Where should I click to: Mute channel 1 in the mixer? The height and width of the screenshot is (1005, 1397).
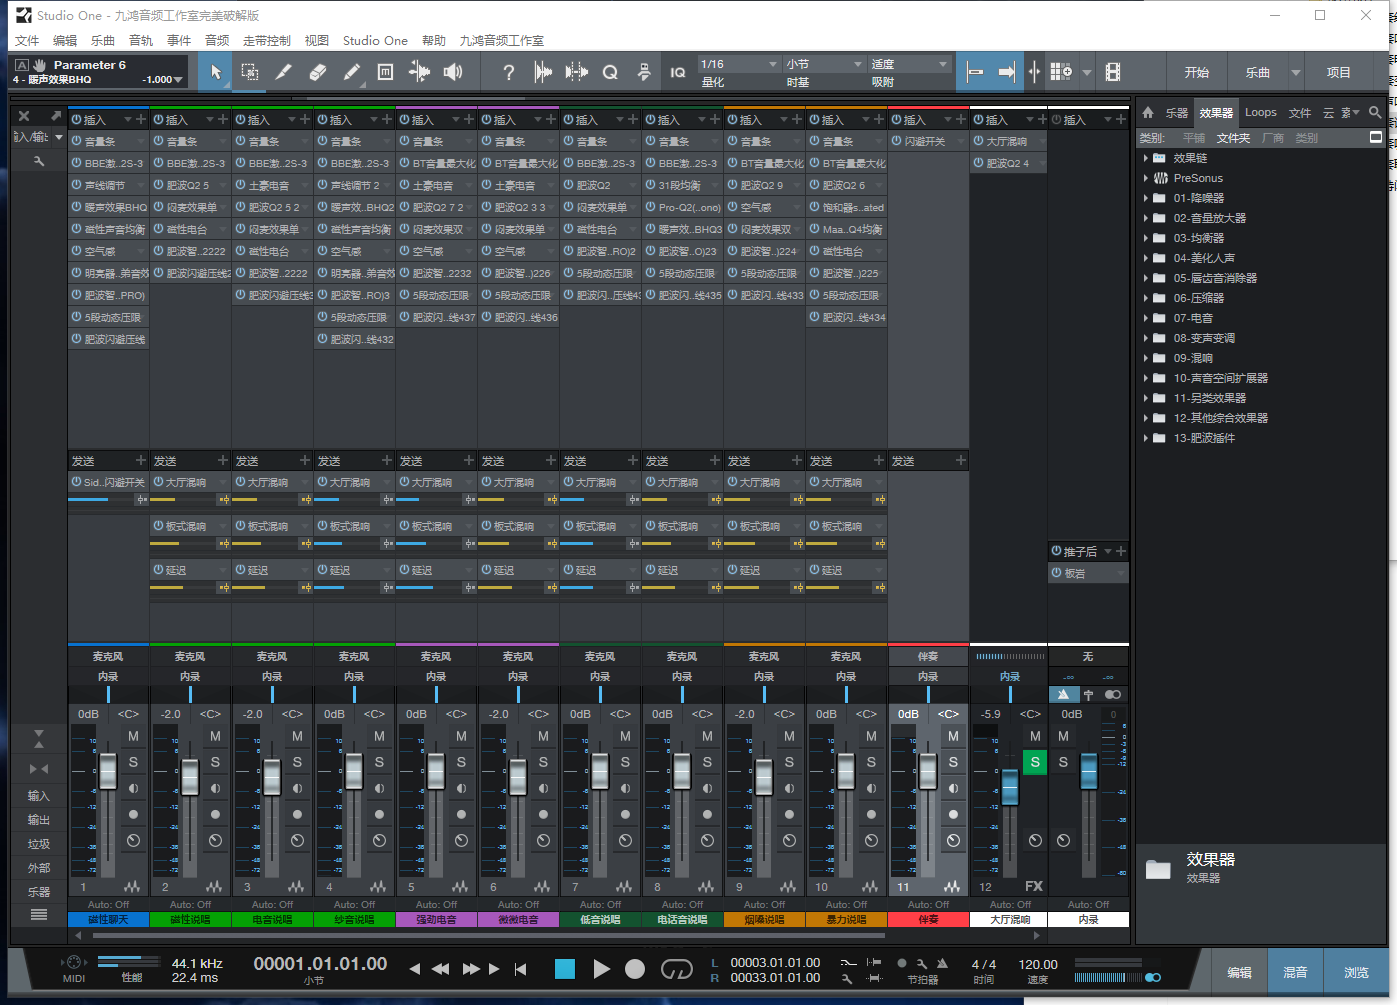click(x=133, y=736)
